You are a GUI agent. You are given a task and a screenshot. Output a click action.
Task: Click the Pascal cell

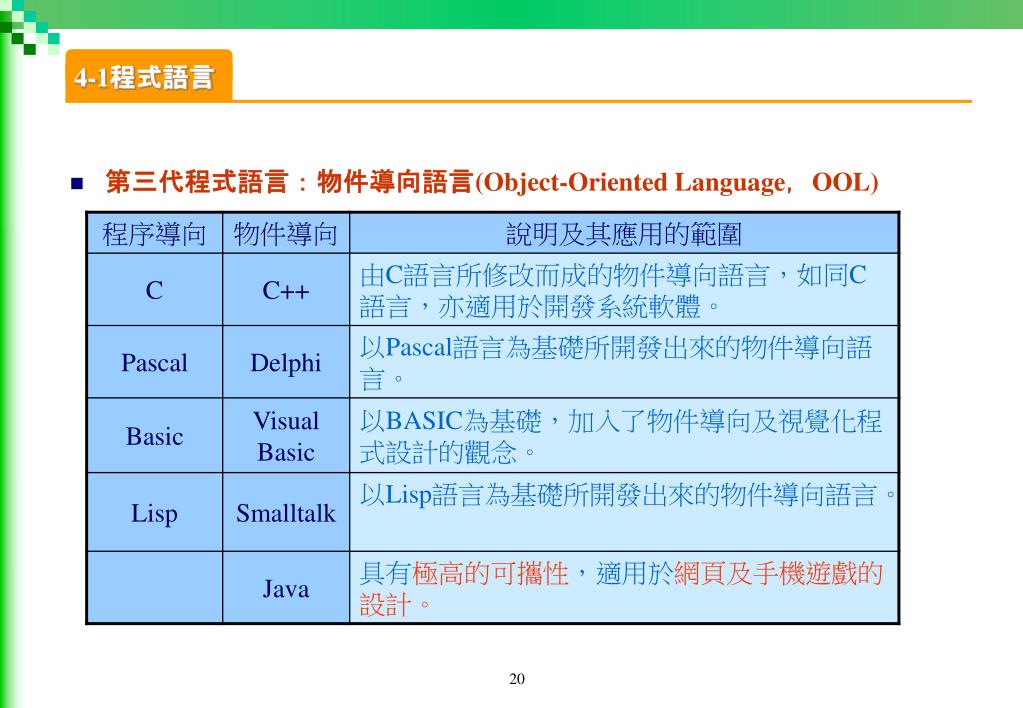click(154, 362)
